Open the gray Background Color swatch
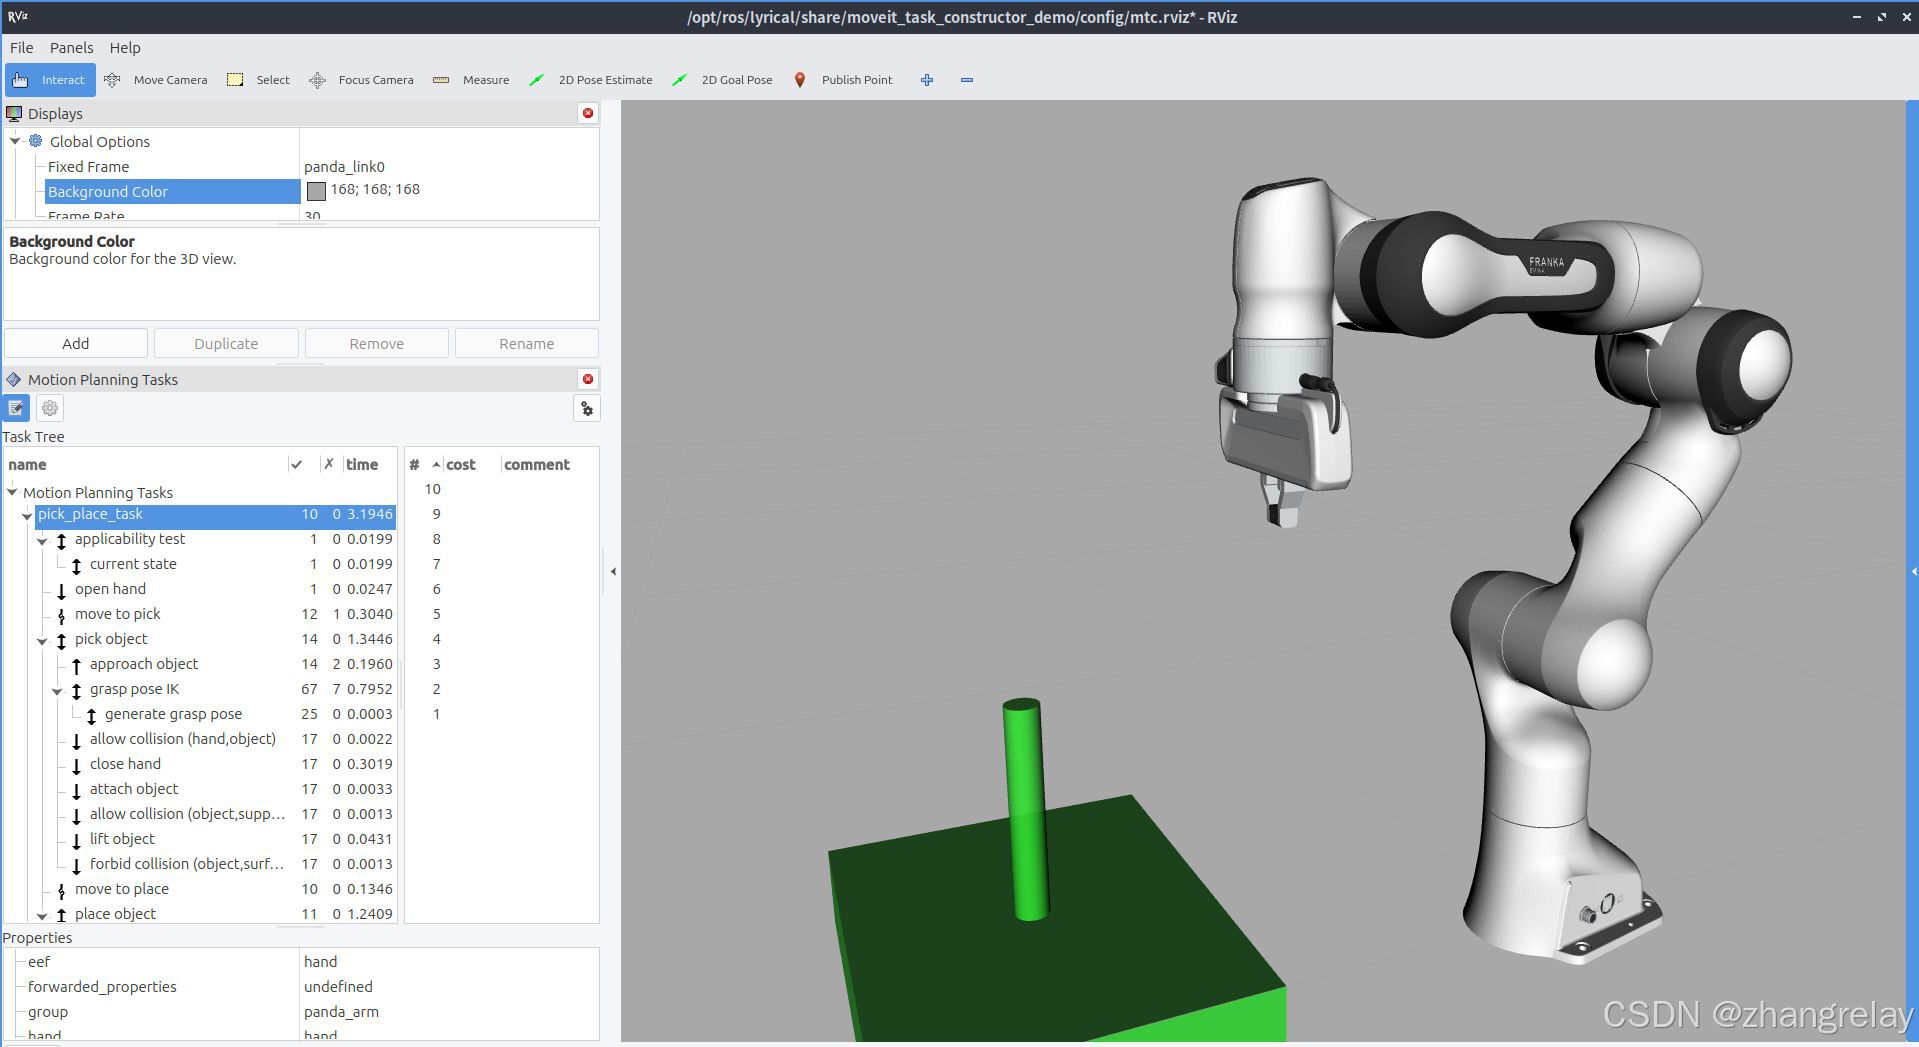Screen dimensions: 1919x1047 pyautogui.click(x=316, y=191)
